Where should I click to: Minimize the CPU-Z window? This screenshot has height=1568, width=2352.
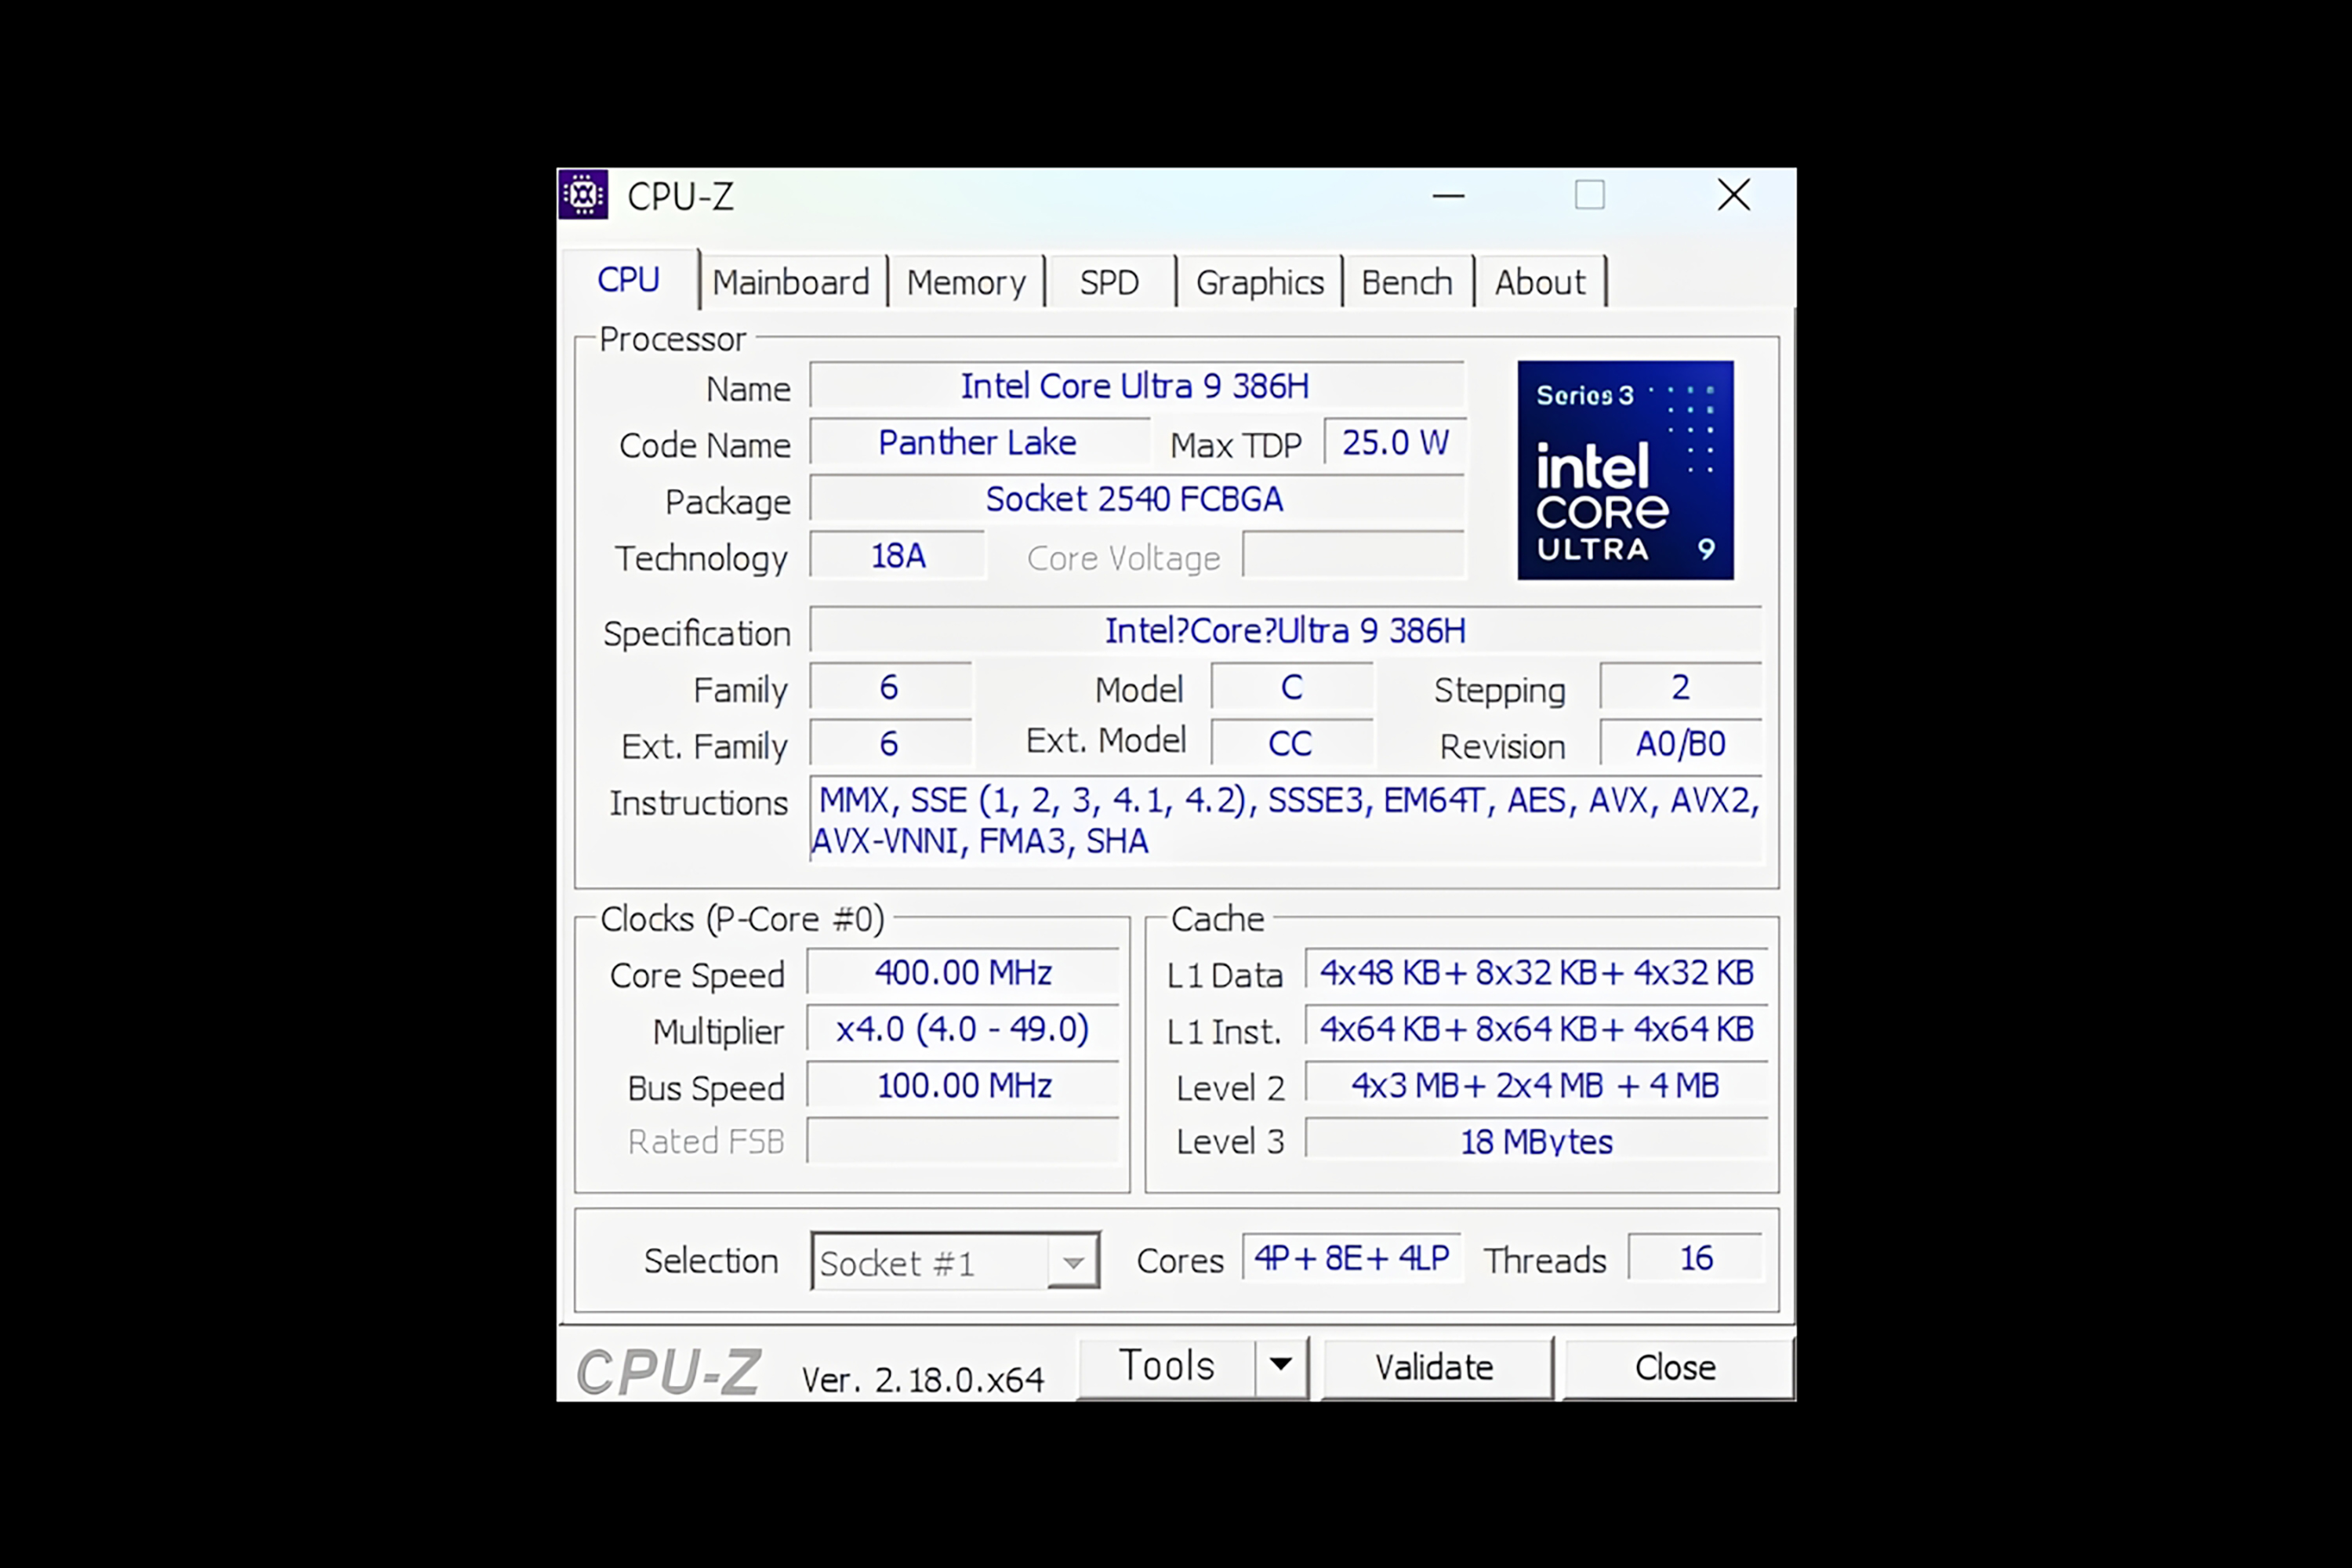[x=1448, y=196]
